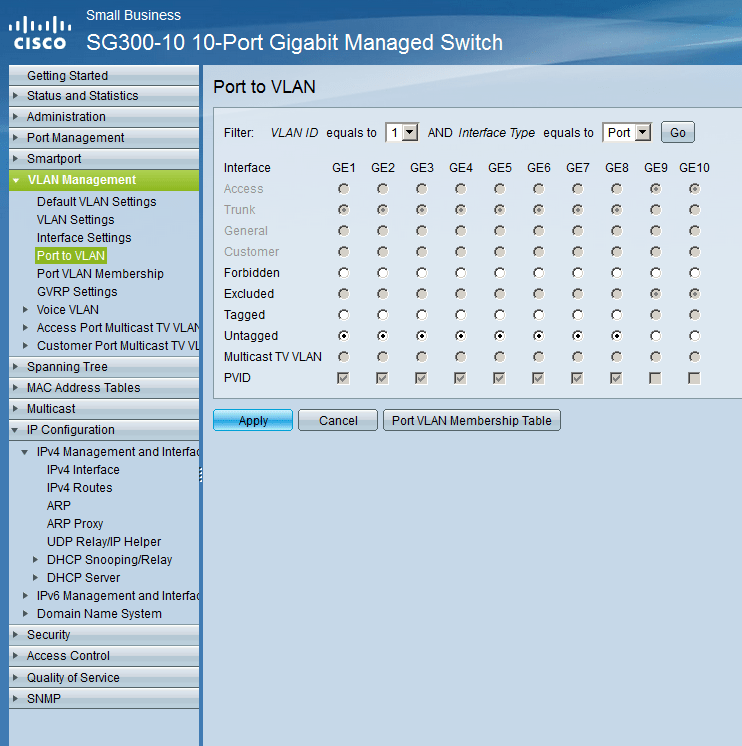Viewport: 742px width, 746px height.
Task: Open GVRP Settings page
Action: coord(77,292)
